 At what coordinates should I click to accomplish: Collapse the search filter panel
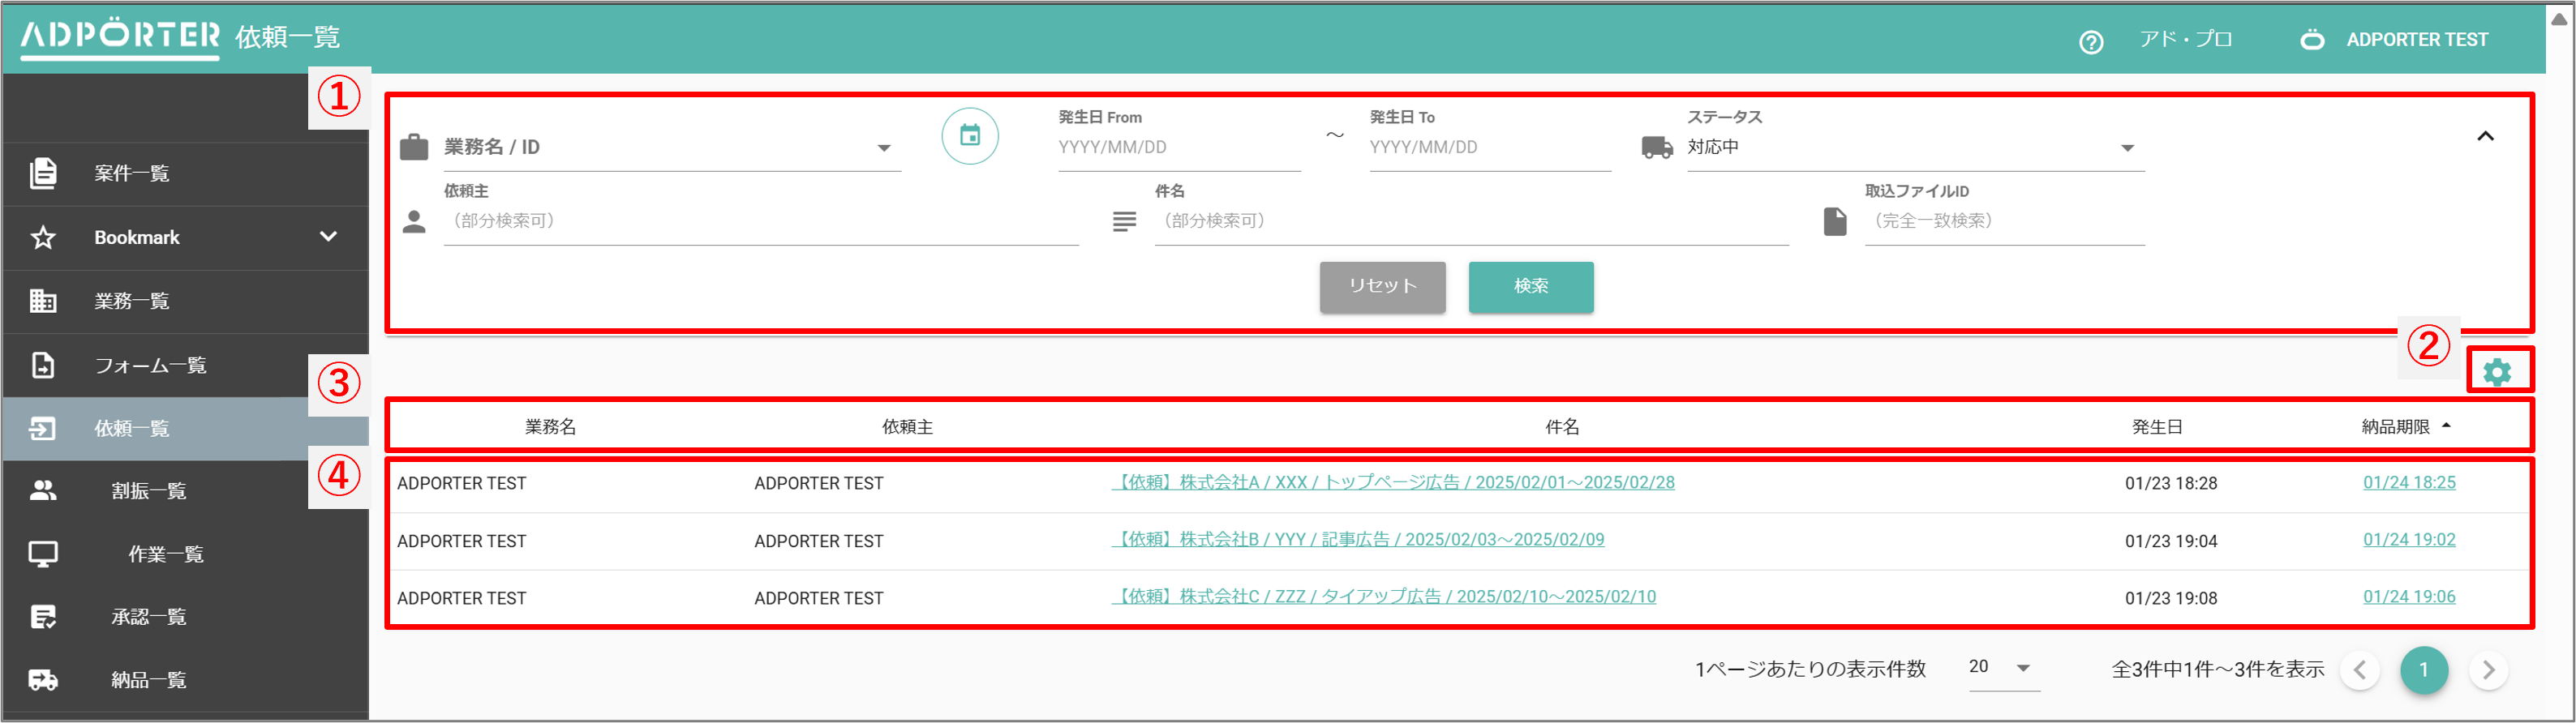click(2485, 136)
